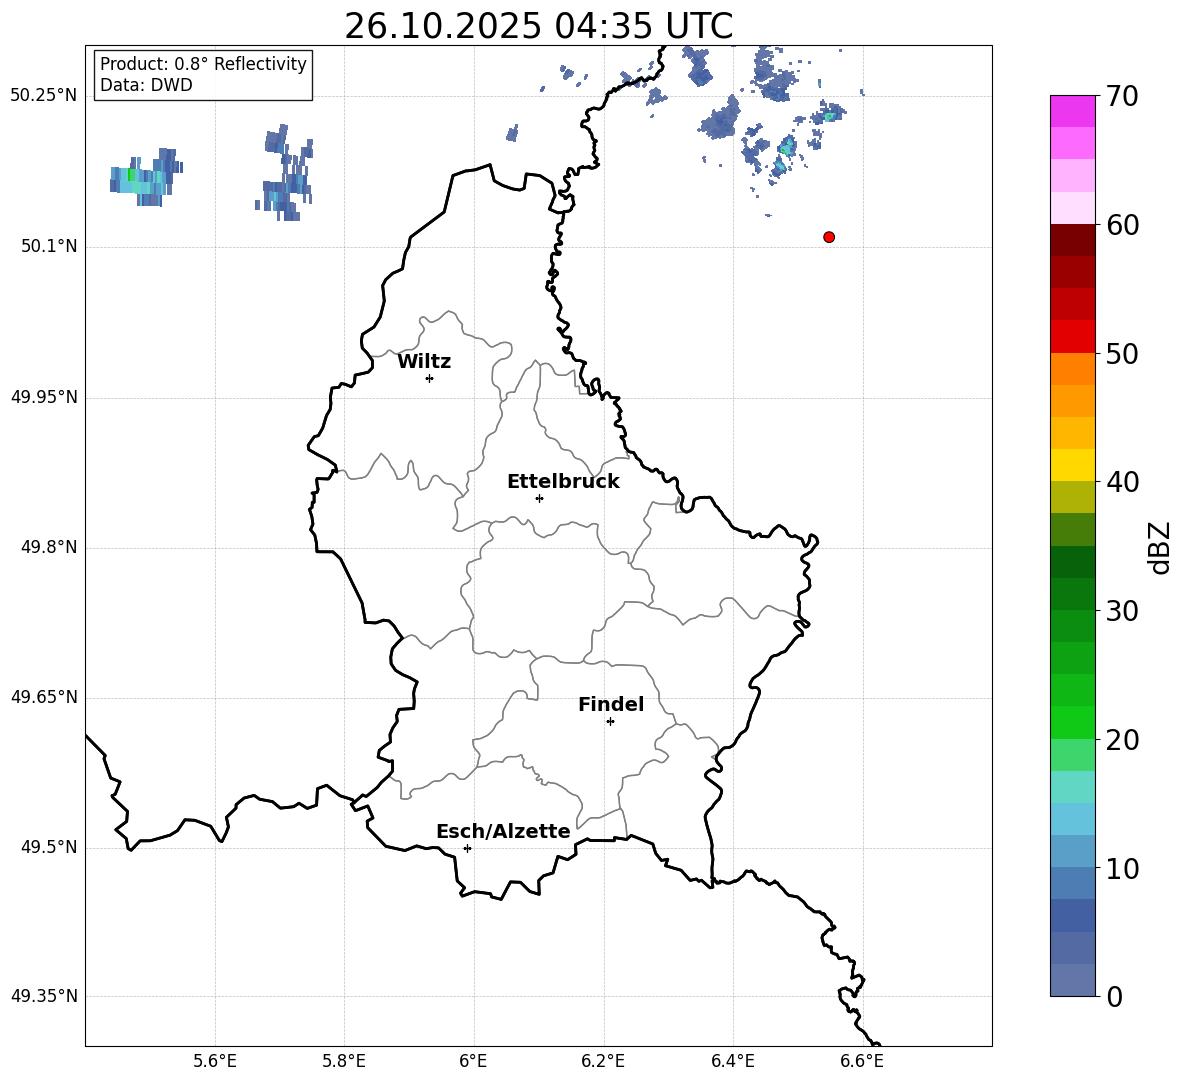Click the dBZ colorbar label
This screenshot has width=1184, height=1081.
coord(1159,547)
